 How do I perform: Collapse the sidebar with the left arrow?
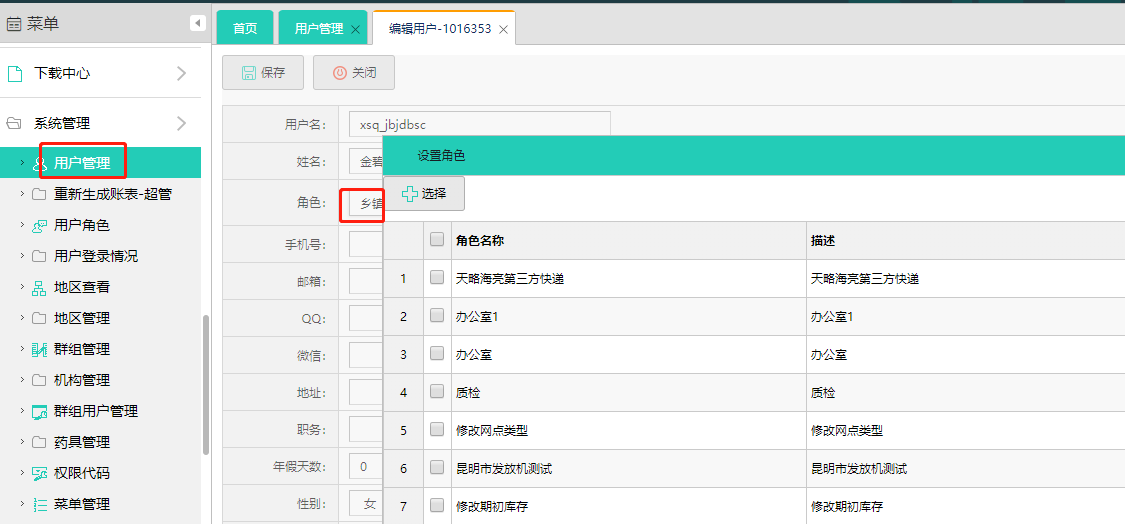coord(197,23)
